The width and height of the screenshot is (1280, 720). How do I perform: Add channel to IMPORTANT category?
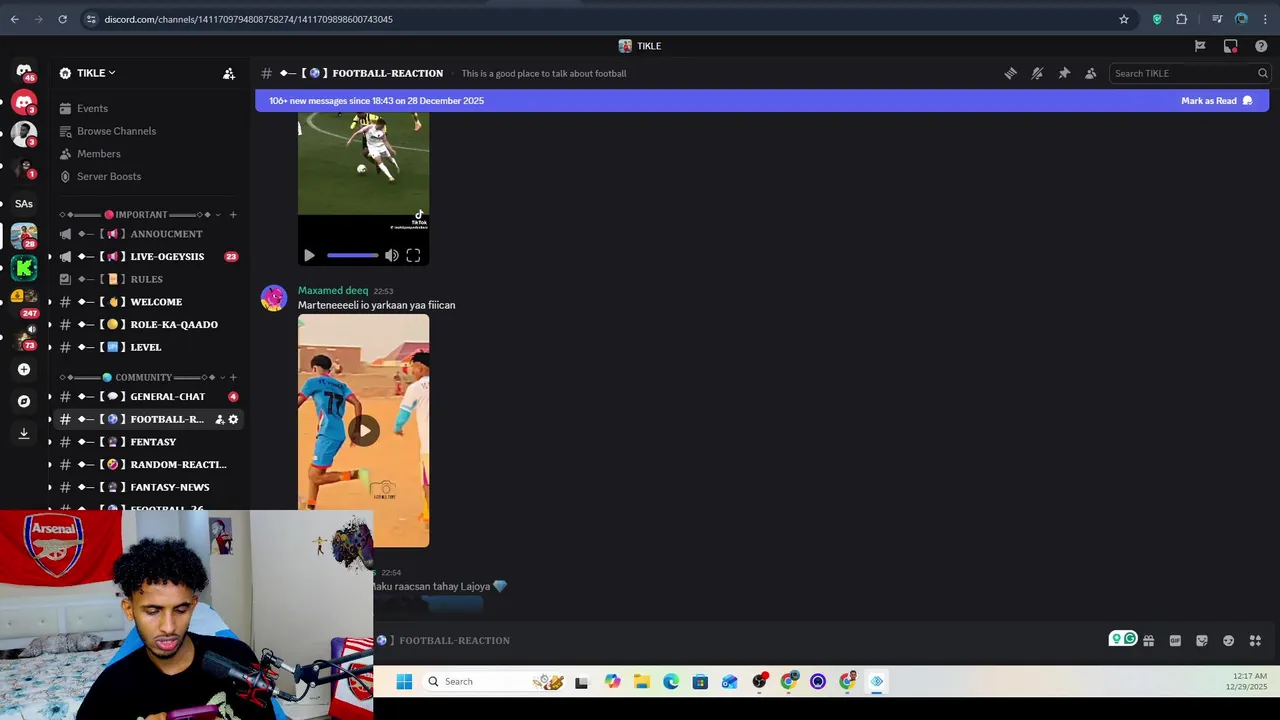click(233, 215)
